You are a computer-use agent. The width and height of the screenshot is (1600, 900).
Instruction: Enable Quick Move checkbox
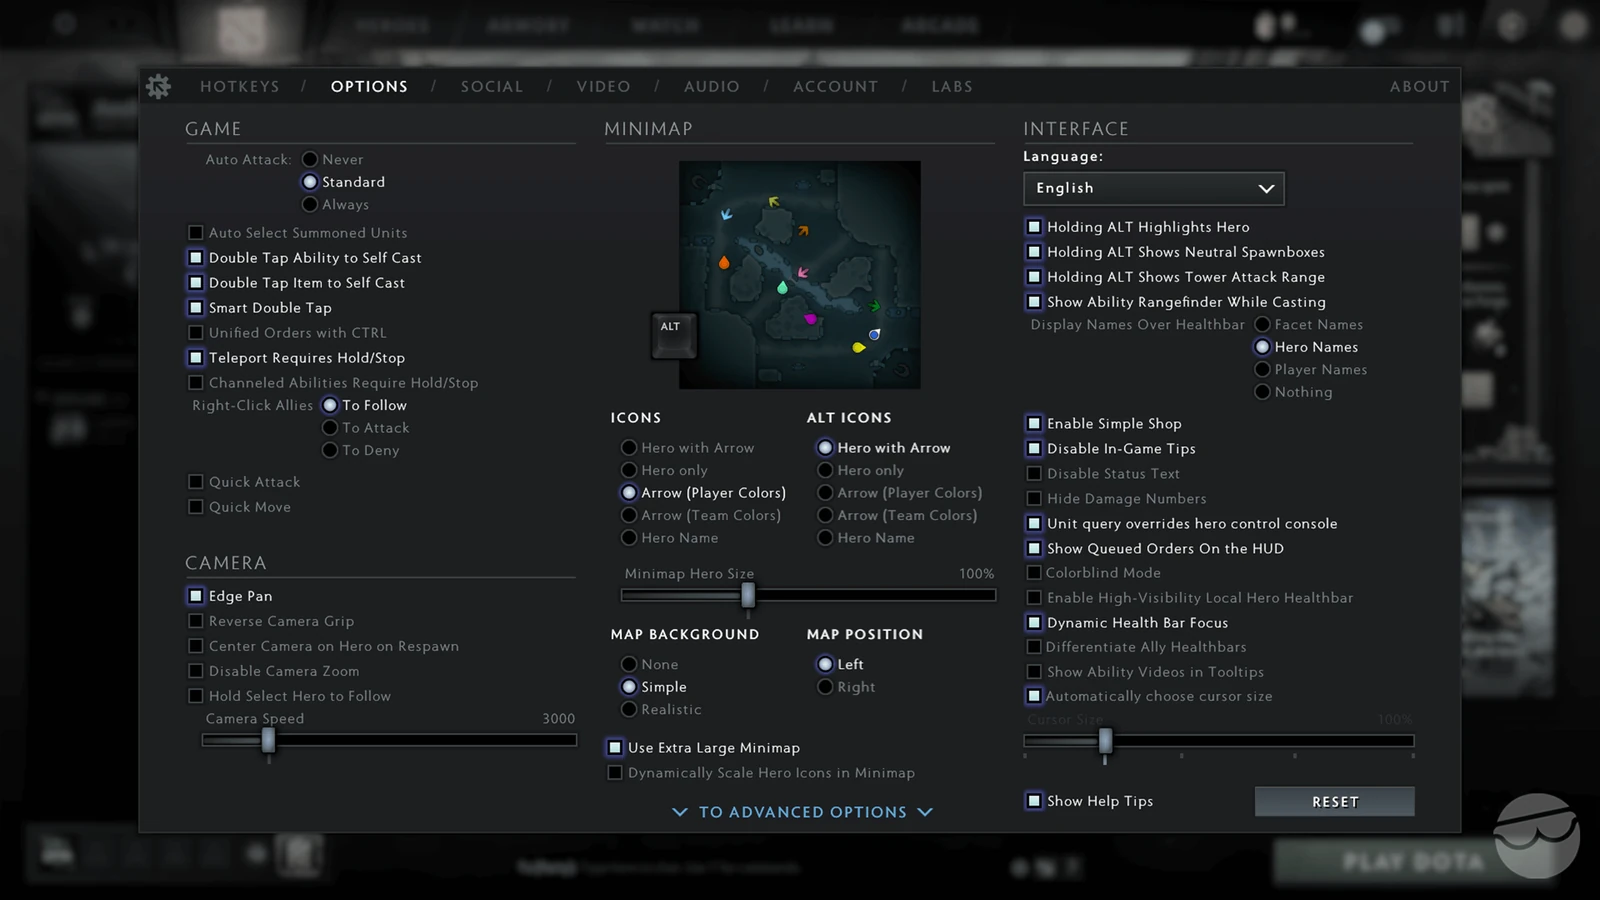196,507
